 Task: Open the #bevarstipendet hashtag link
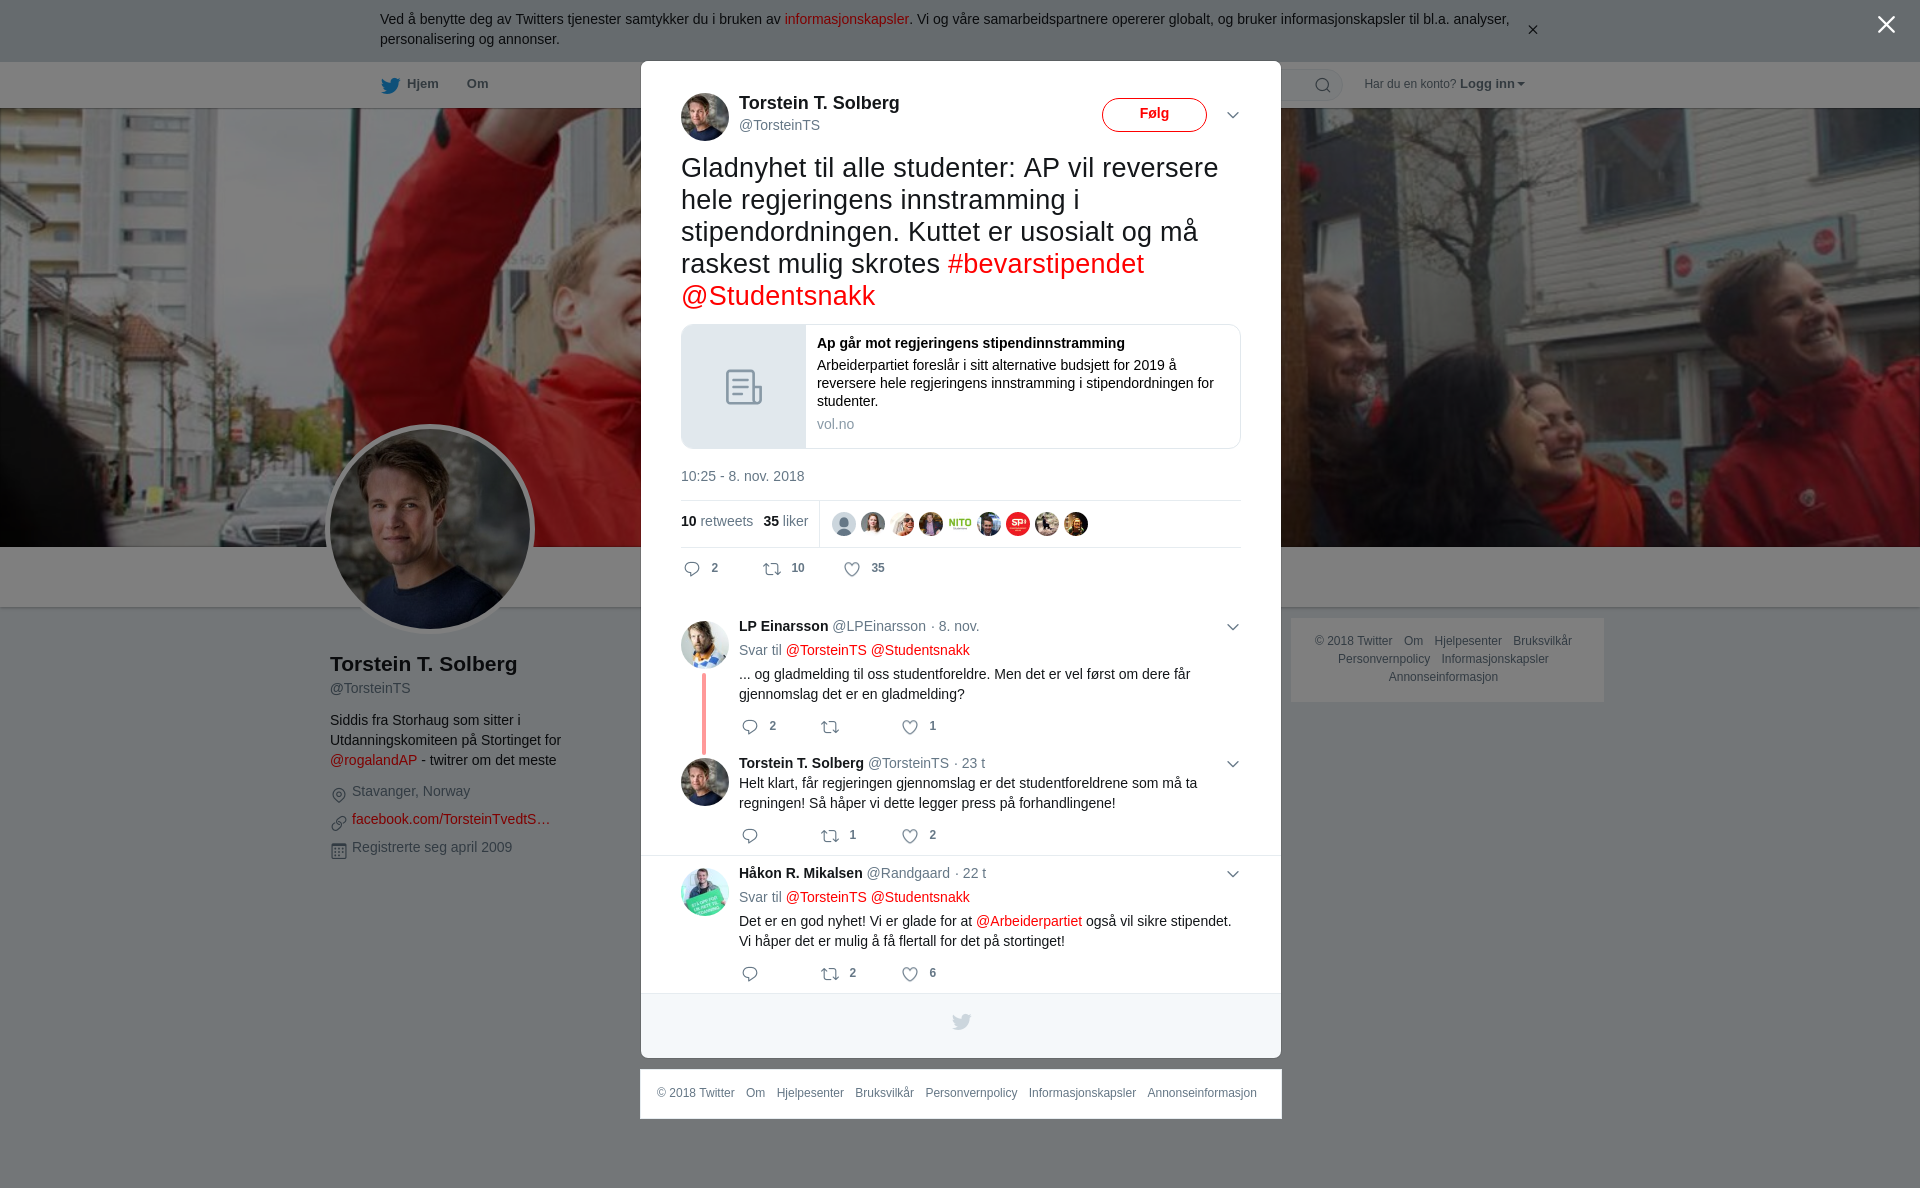pyautogui.click(x=1046, y=264)
